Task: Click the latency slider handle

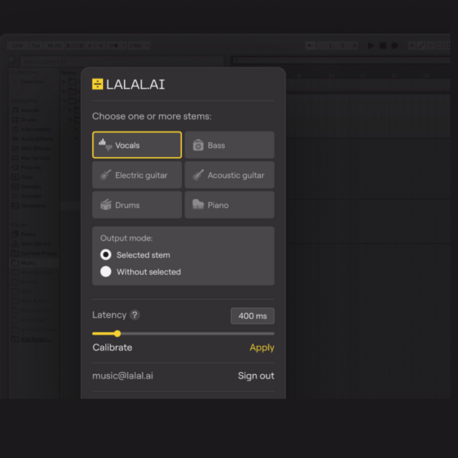Action: [117, 333]
